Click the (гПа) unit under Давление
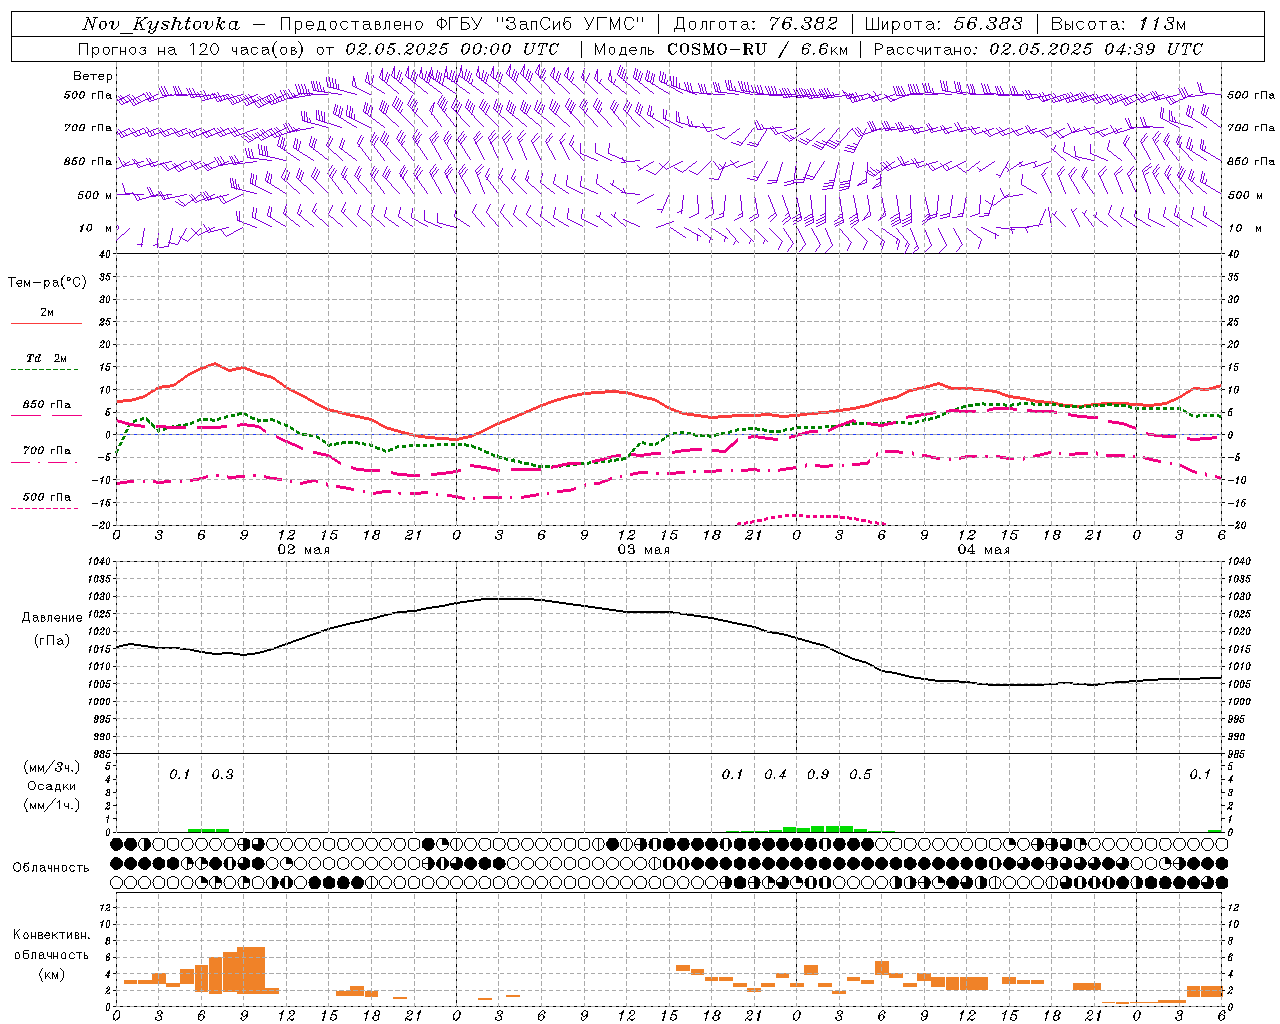 [52, 641]
